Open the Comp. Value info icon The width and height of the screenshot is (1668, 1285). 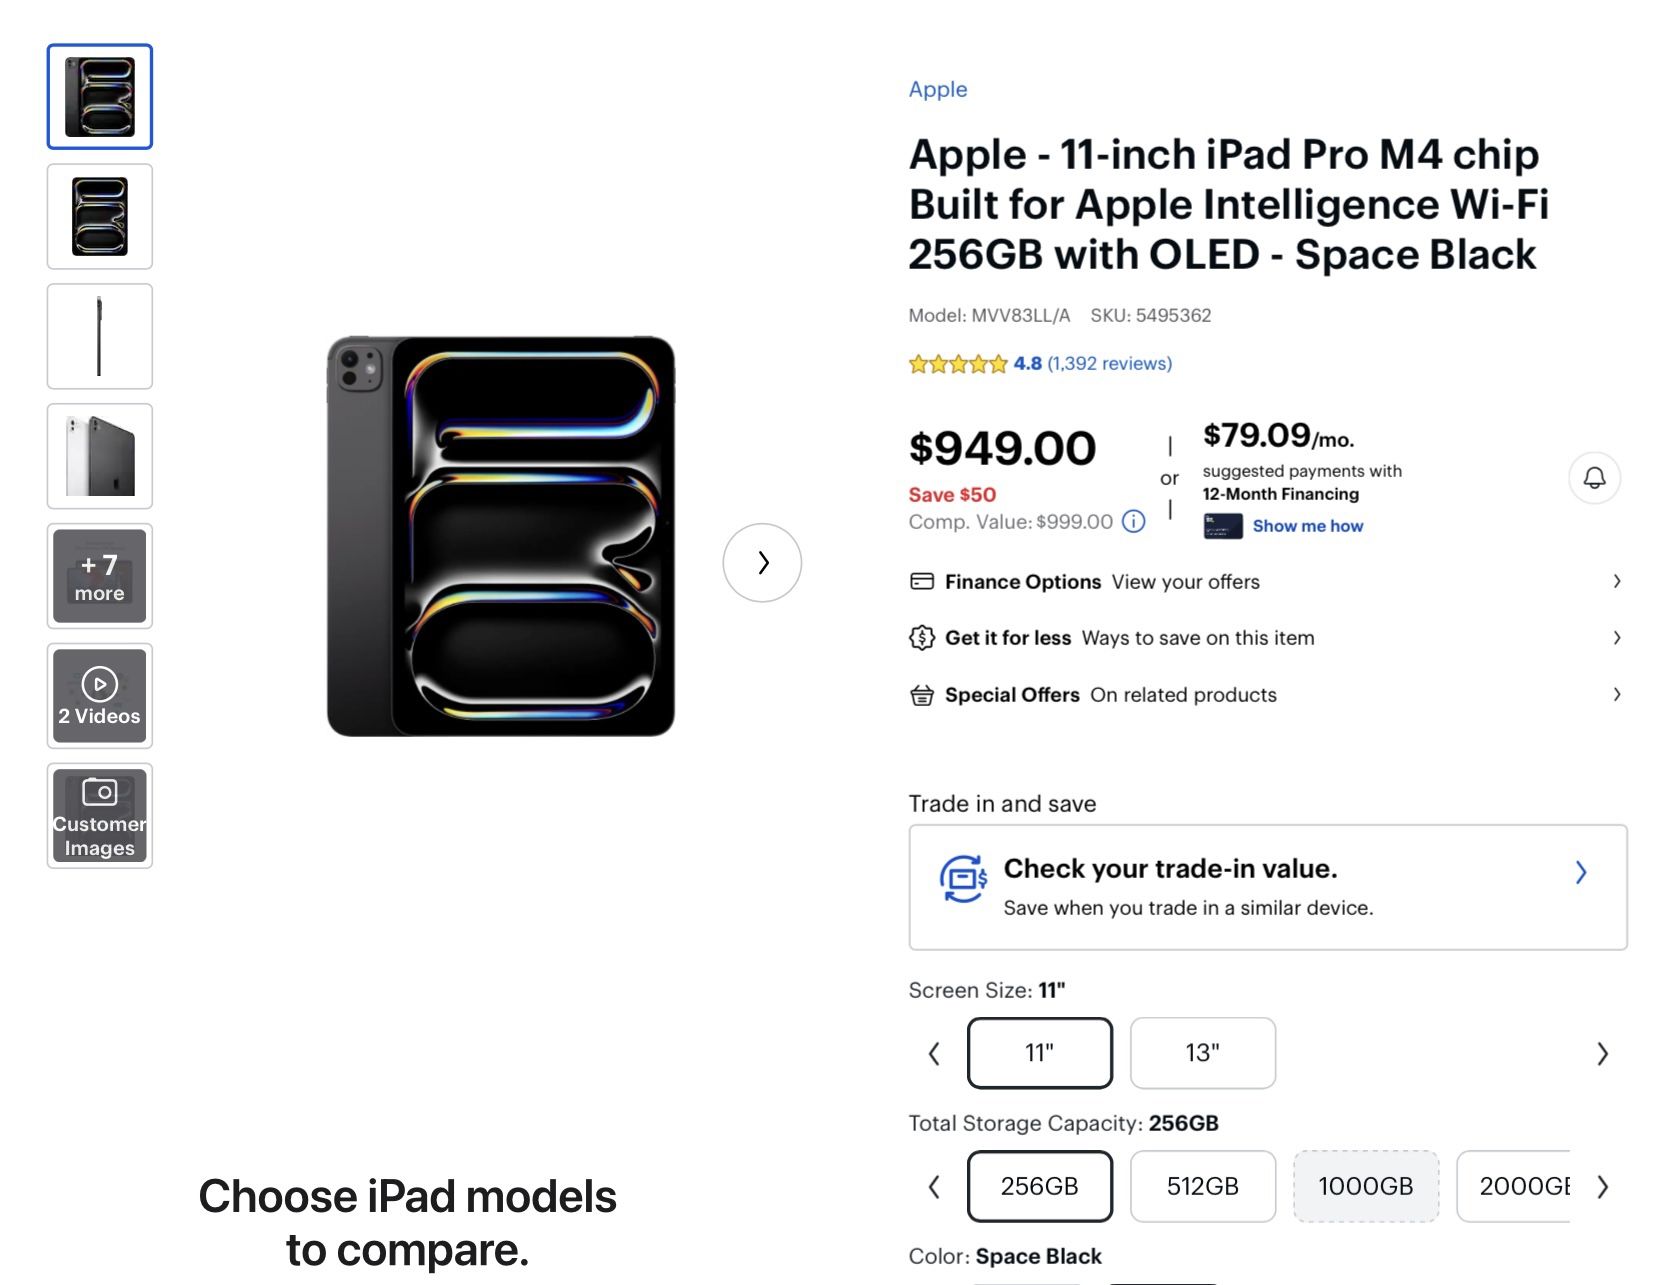pos(1133,521)
